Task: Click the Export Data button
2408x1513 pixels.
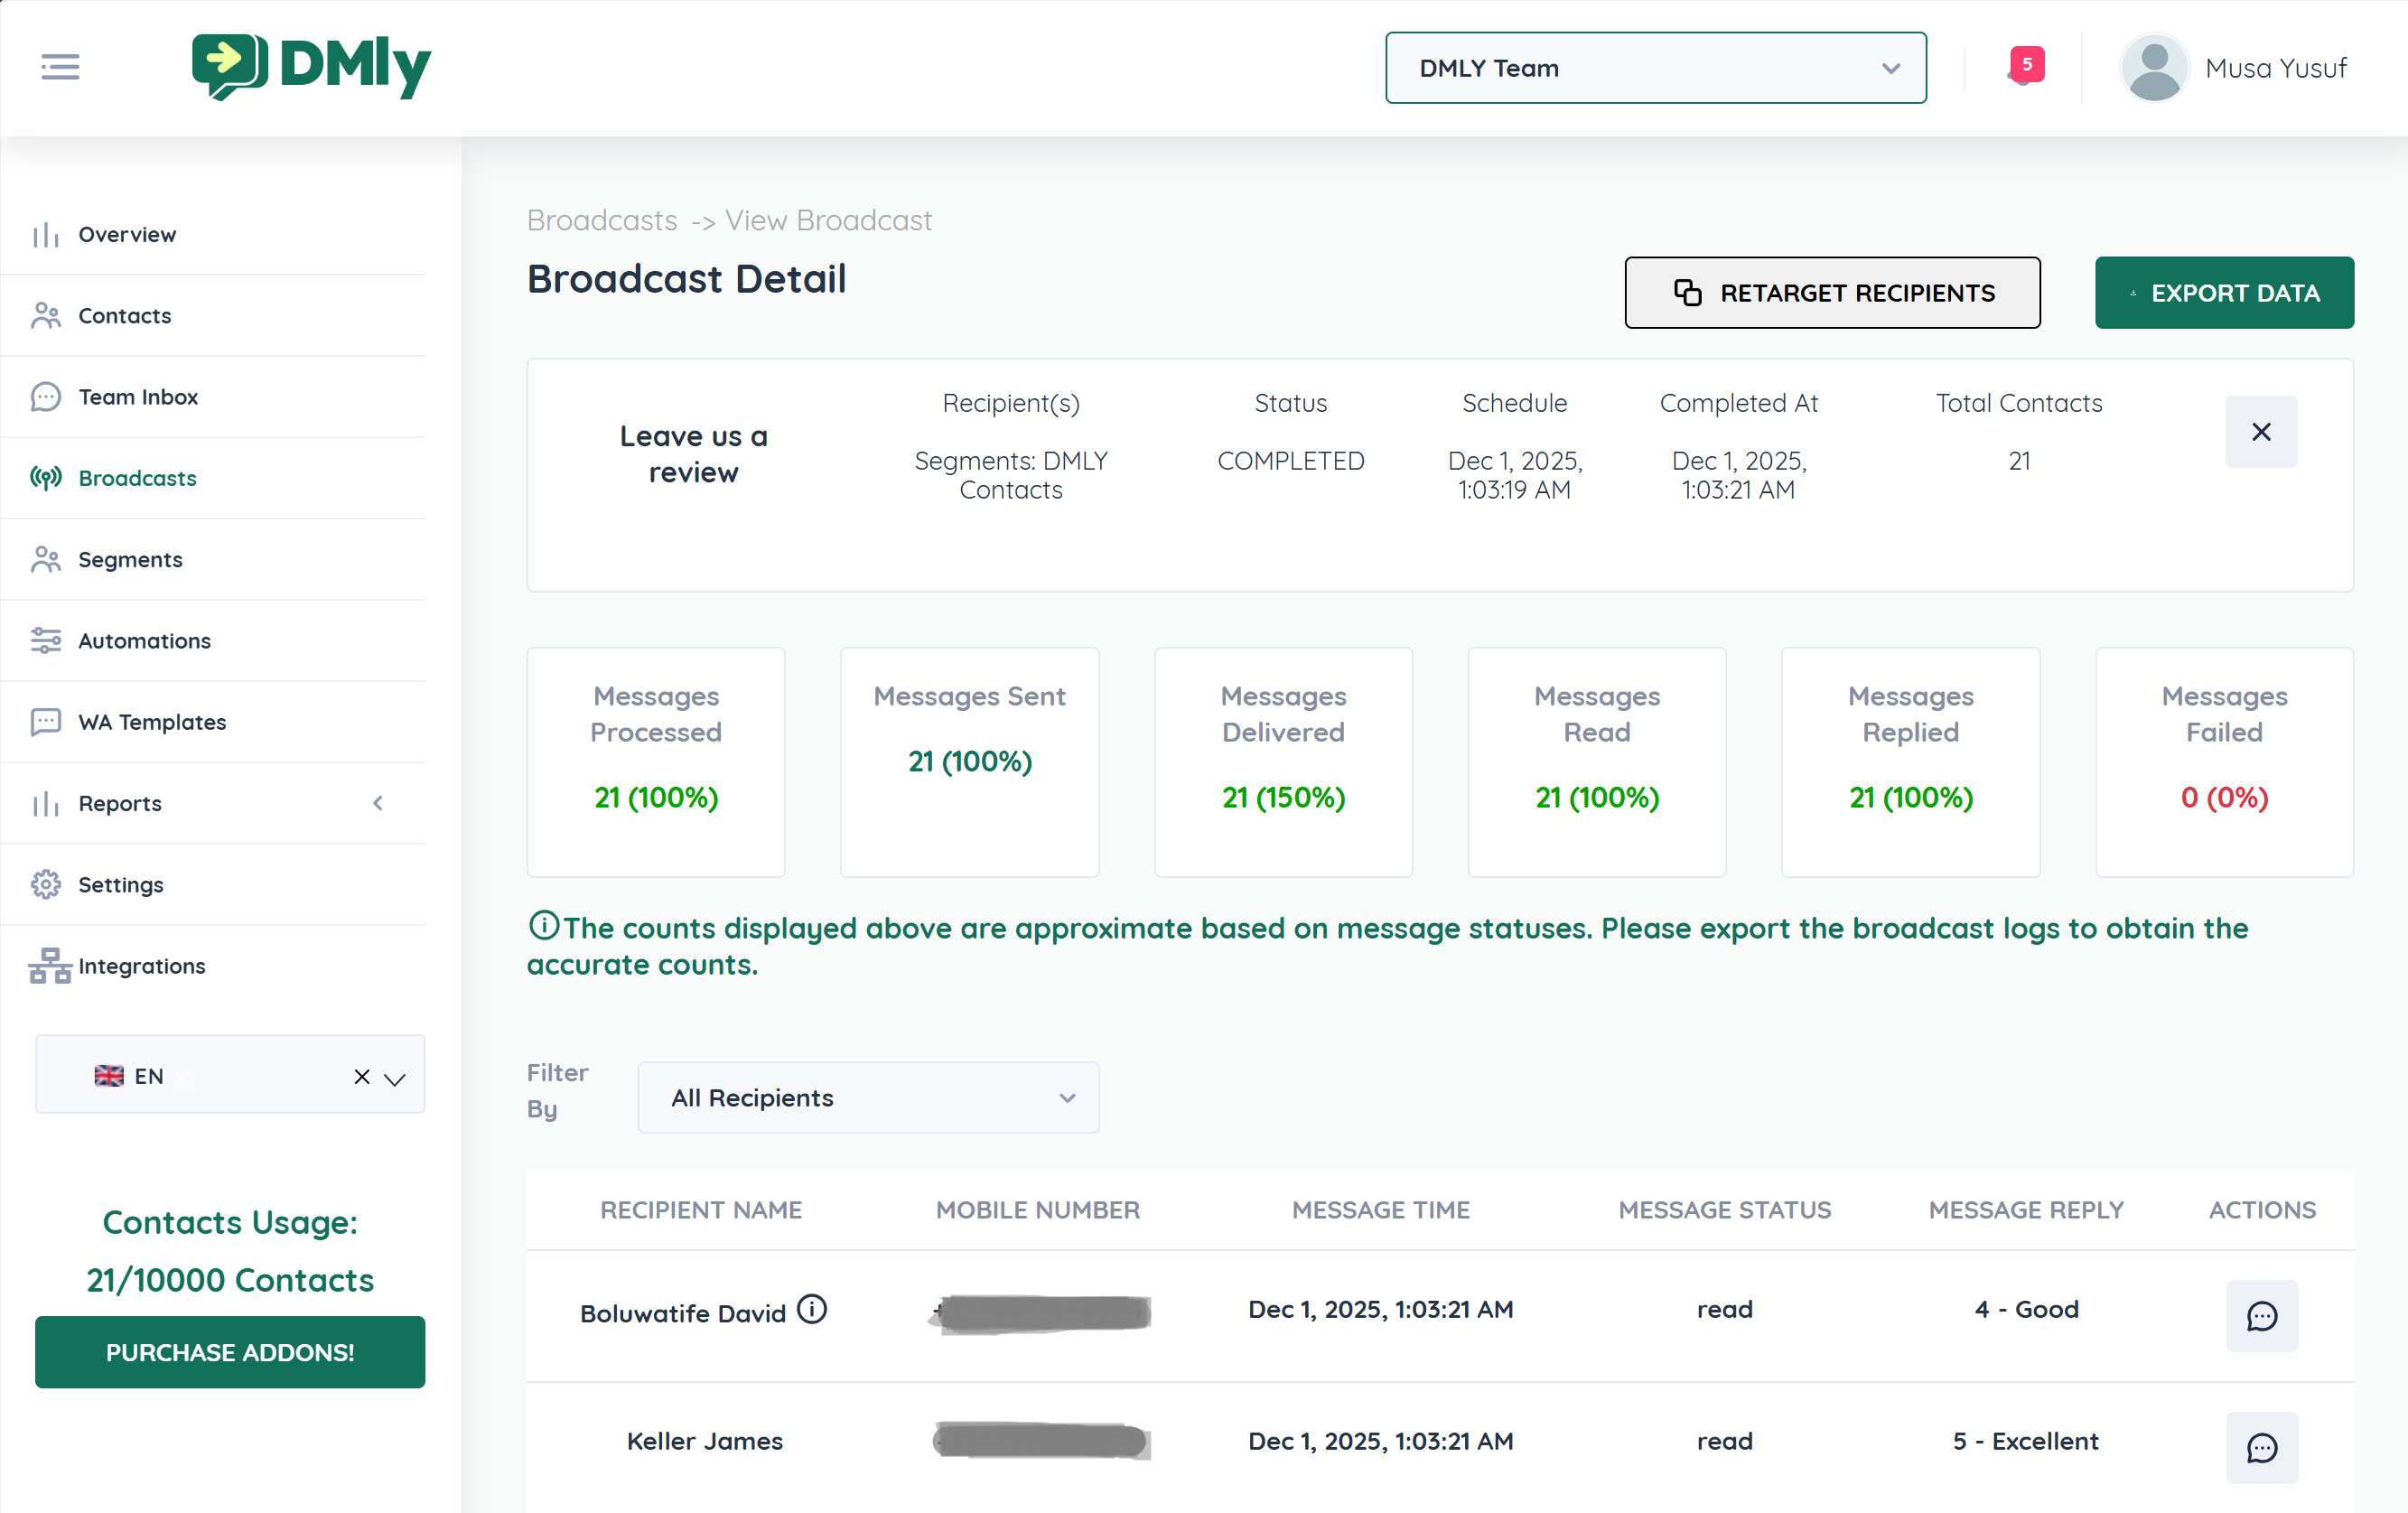Action: tap(2223, 292)
